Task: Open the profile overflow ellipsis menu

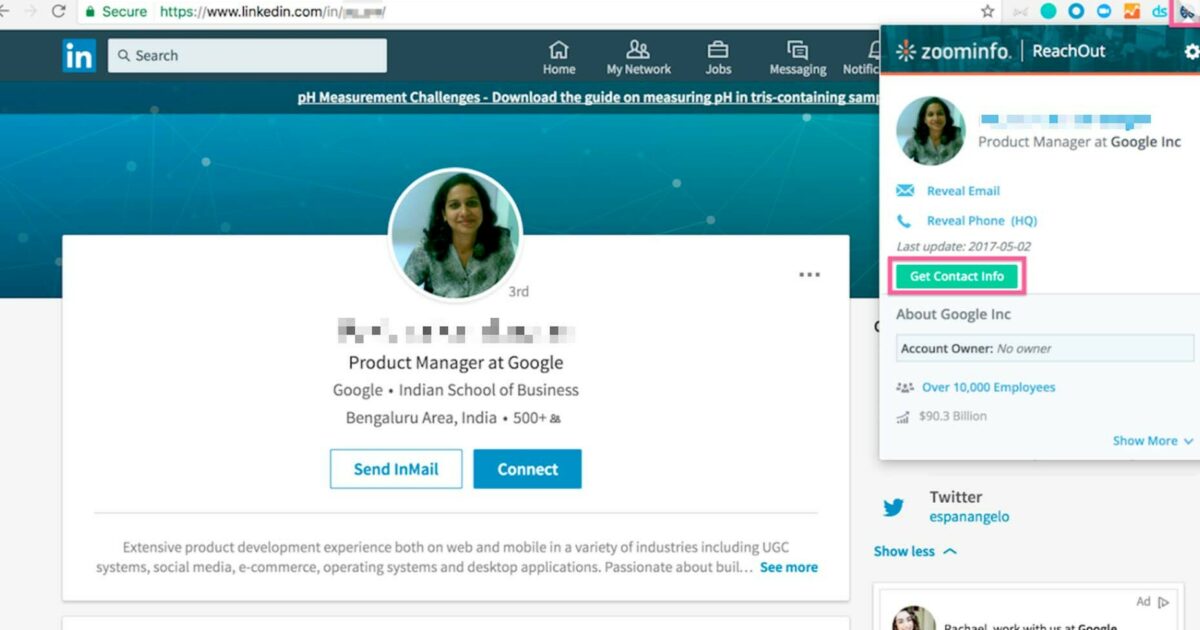Action: pos(809,274)
